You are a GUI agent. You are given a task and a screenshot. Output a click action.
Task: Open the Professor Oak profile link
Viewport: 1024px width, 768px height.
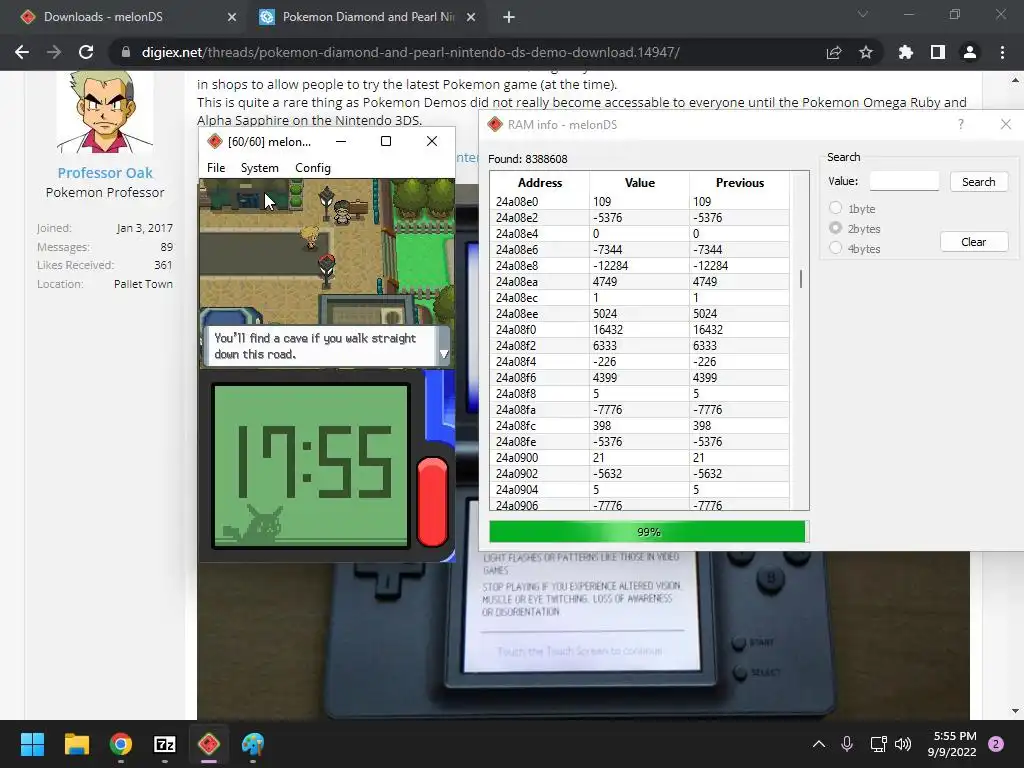pos(105,173)
